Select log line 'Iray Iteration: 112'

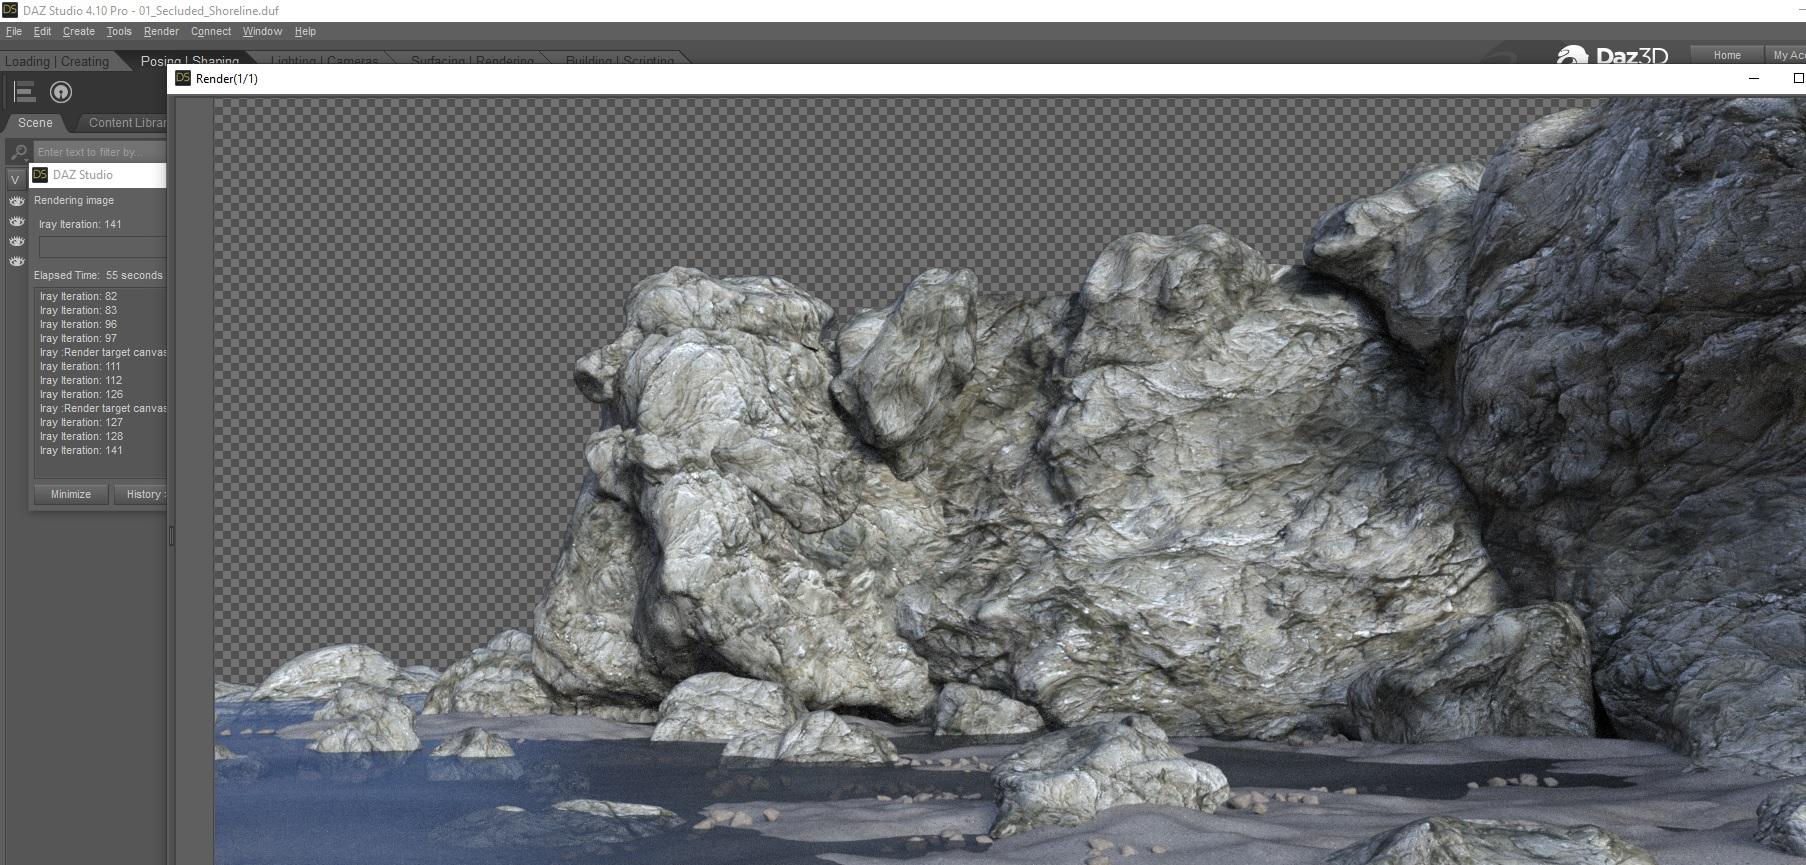[81, 380]
